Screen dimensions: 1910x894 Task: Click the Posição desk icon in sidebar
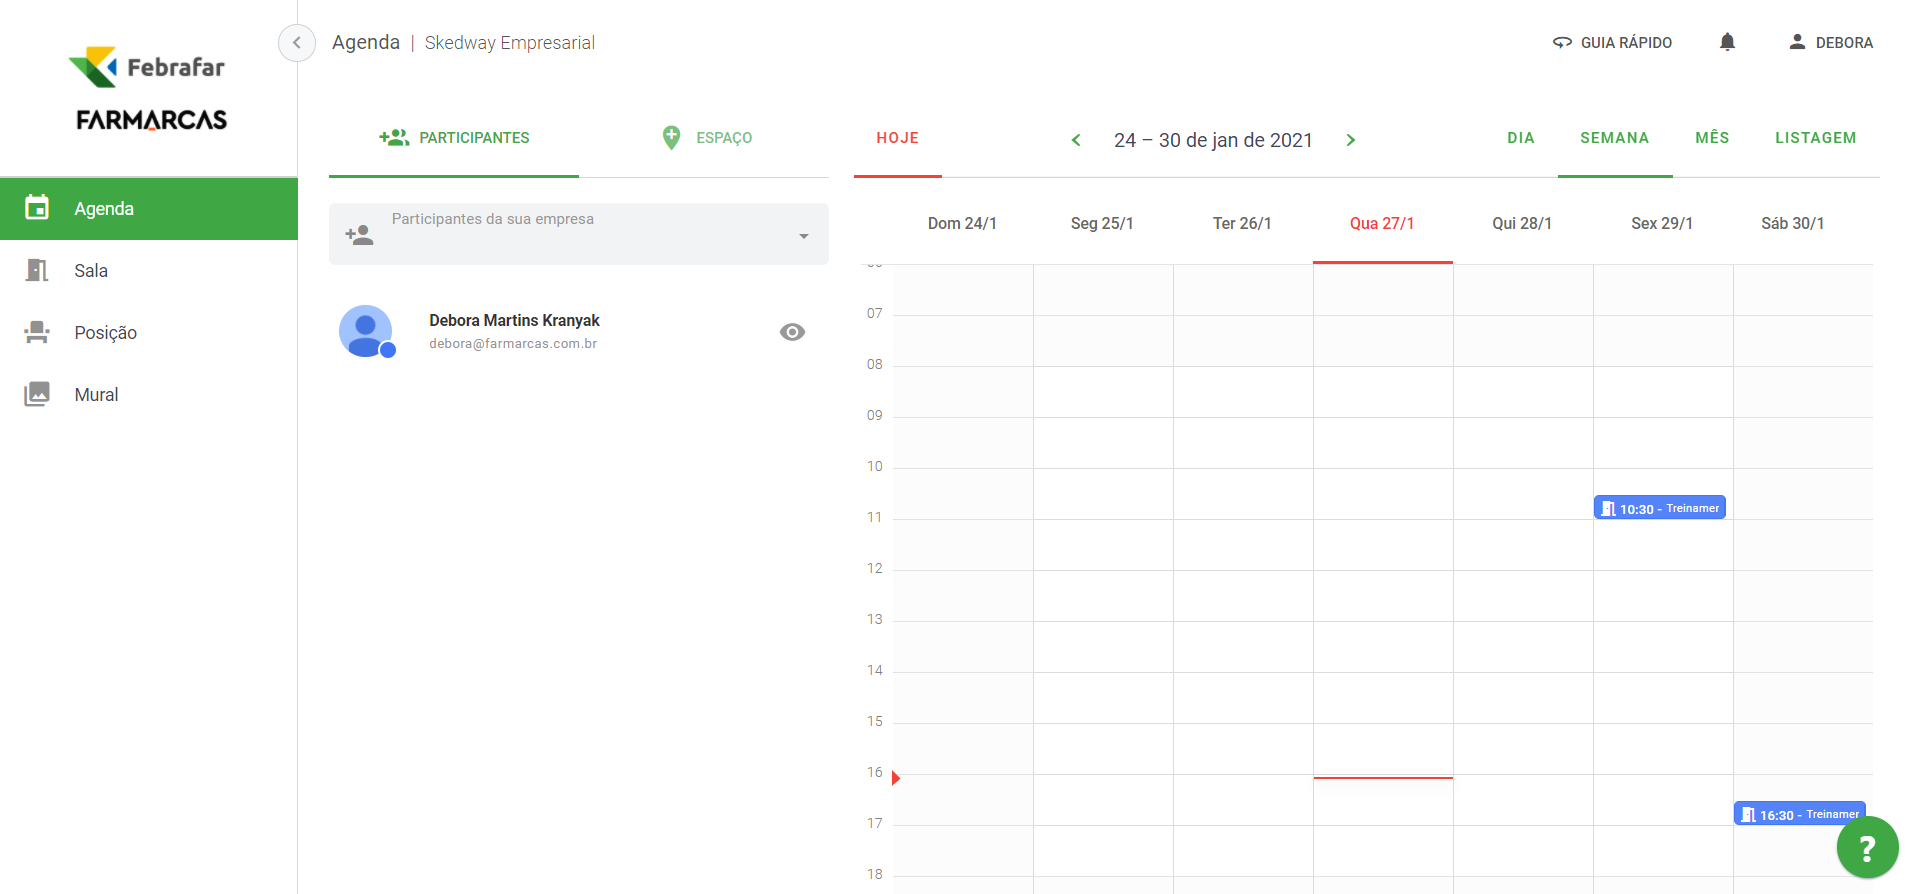(37, 332)
